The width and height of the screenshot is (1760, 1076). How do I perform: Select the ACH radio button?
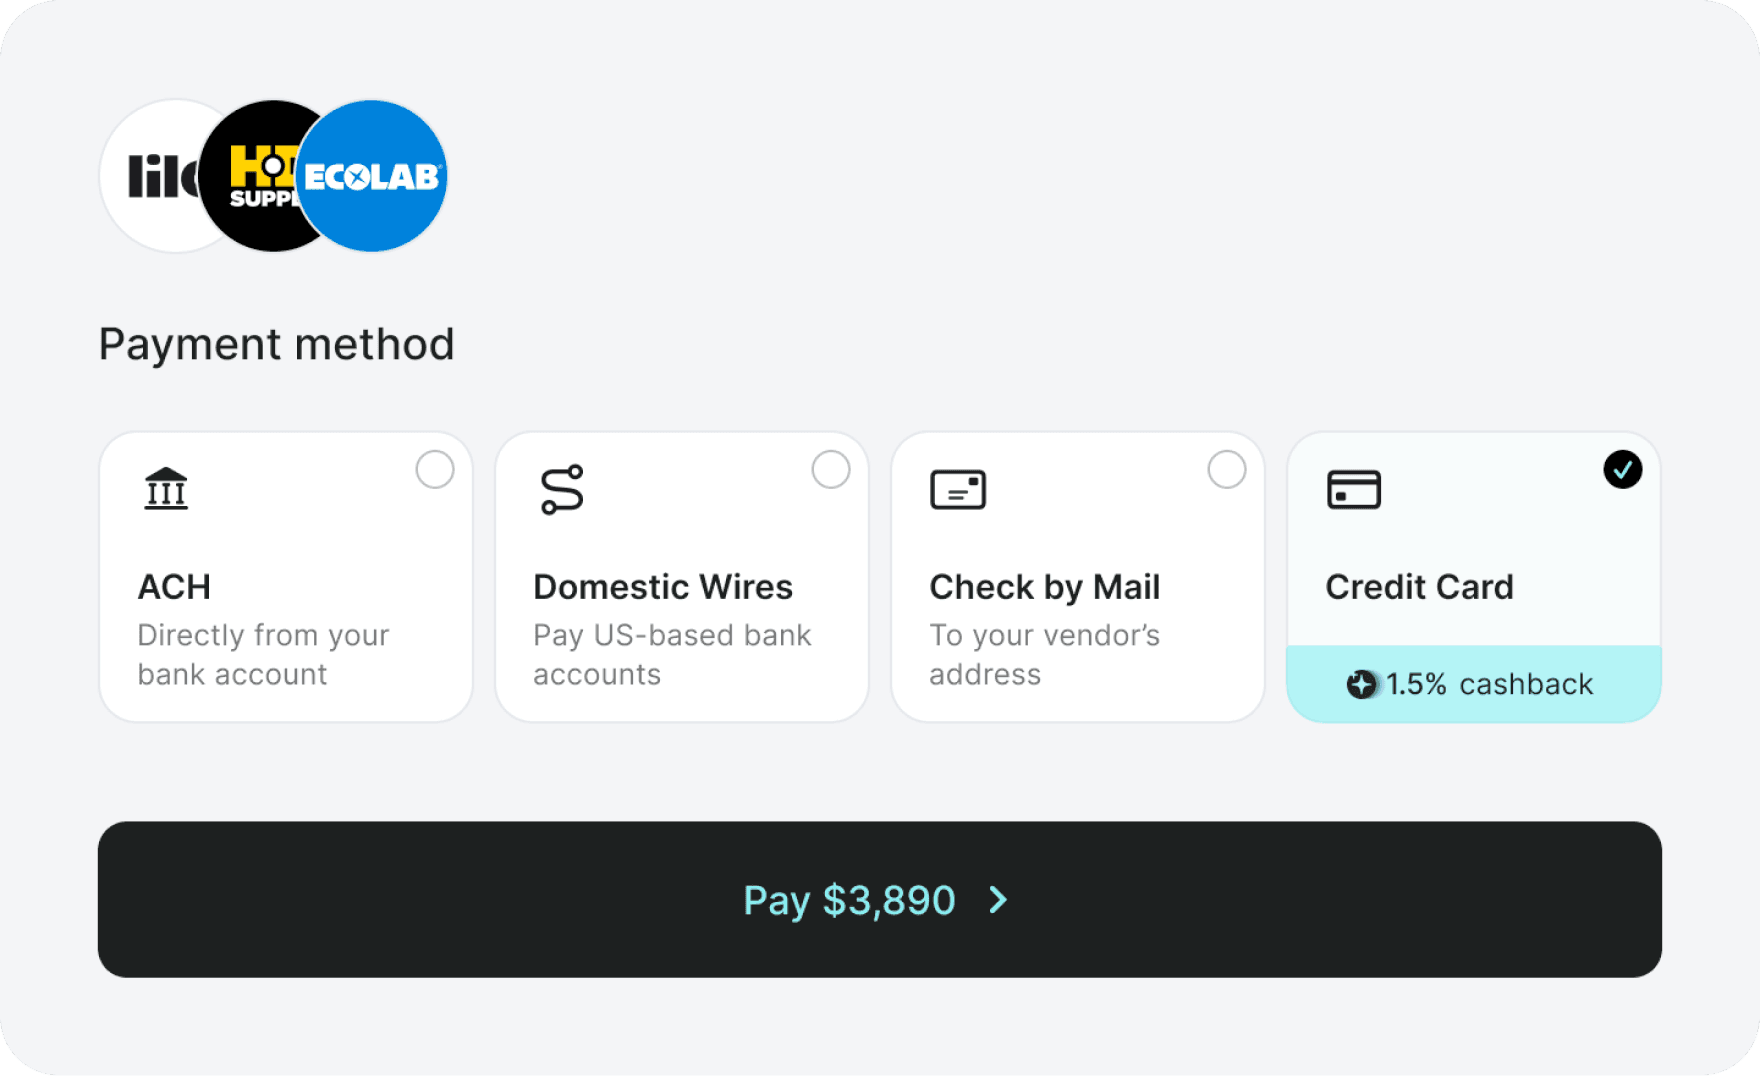click(435, 469)
